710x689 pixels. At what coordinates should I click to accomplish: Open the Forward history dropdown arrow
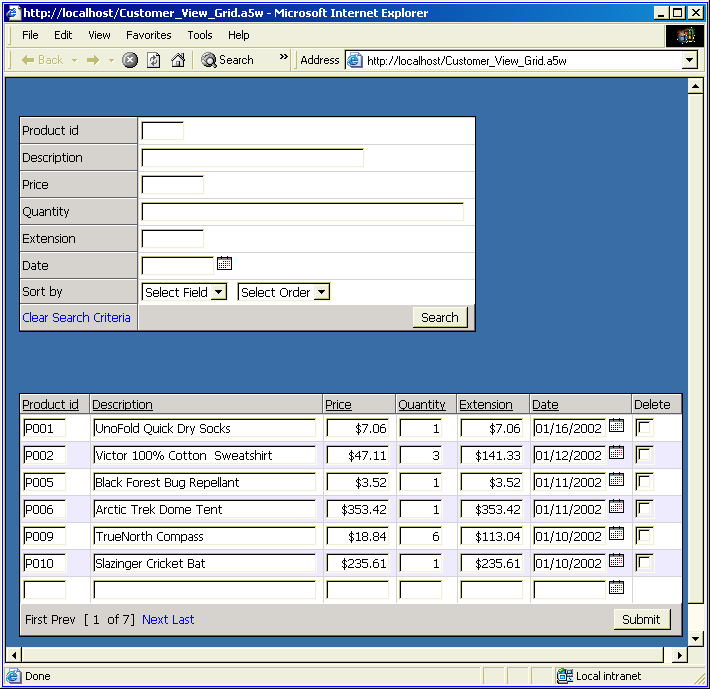(111, 60)
